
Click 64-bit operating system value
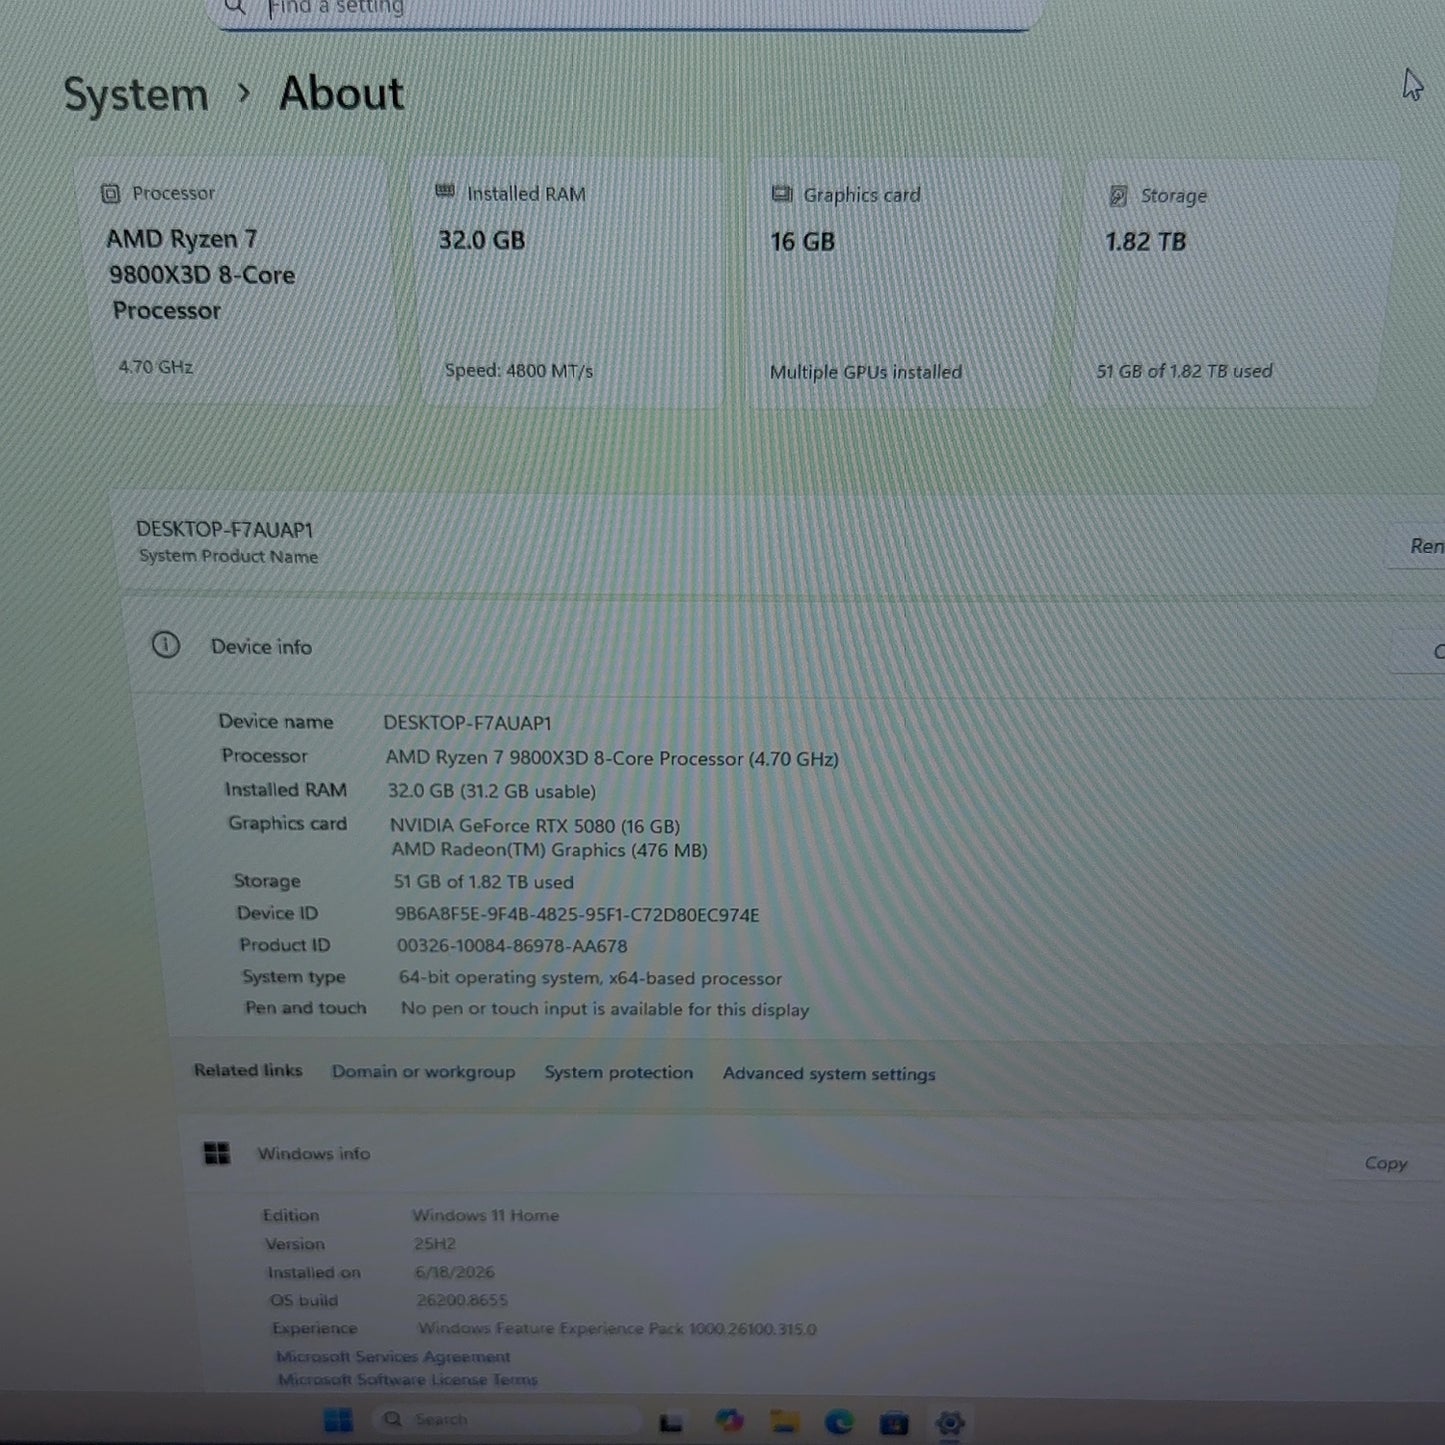click(590, 978)
